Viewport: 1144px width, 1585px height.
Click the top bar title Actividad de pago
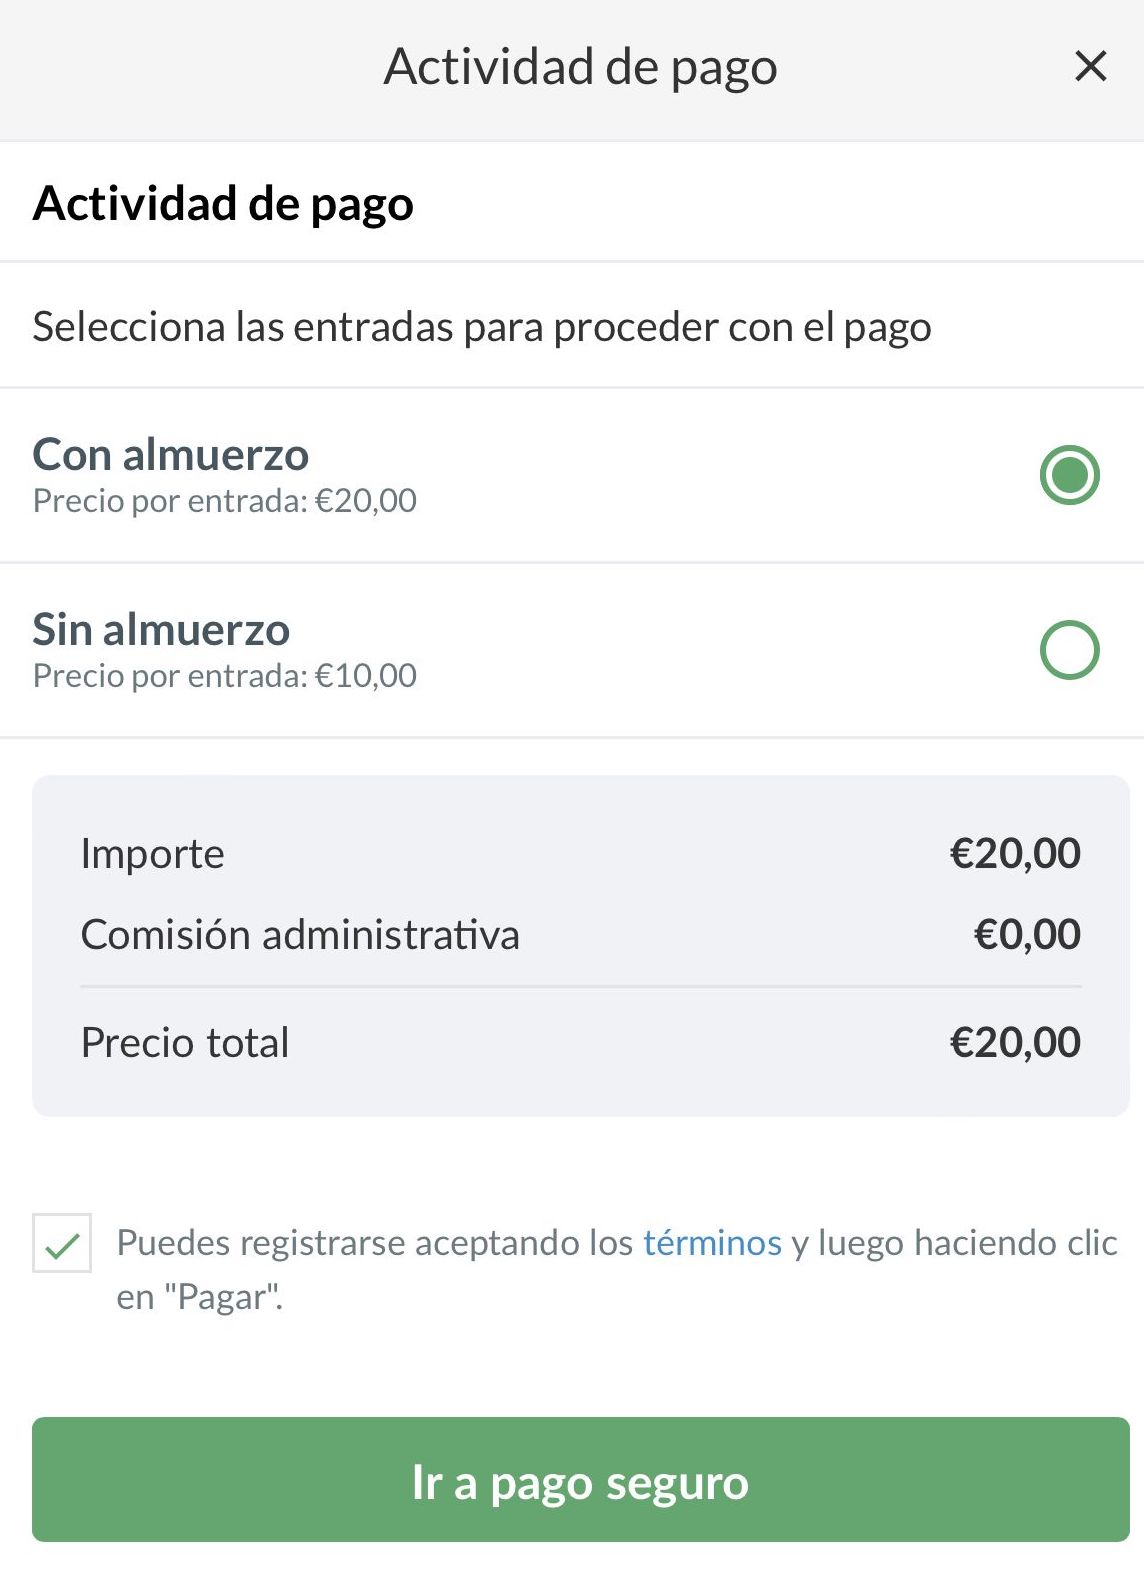(580, 67)
